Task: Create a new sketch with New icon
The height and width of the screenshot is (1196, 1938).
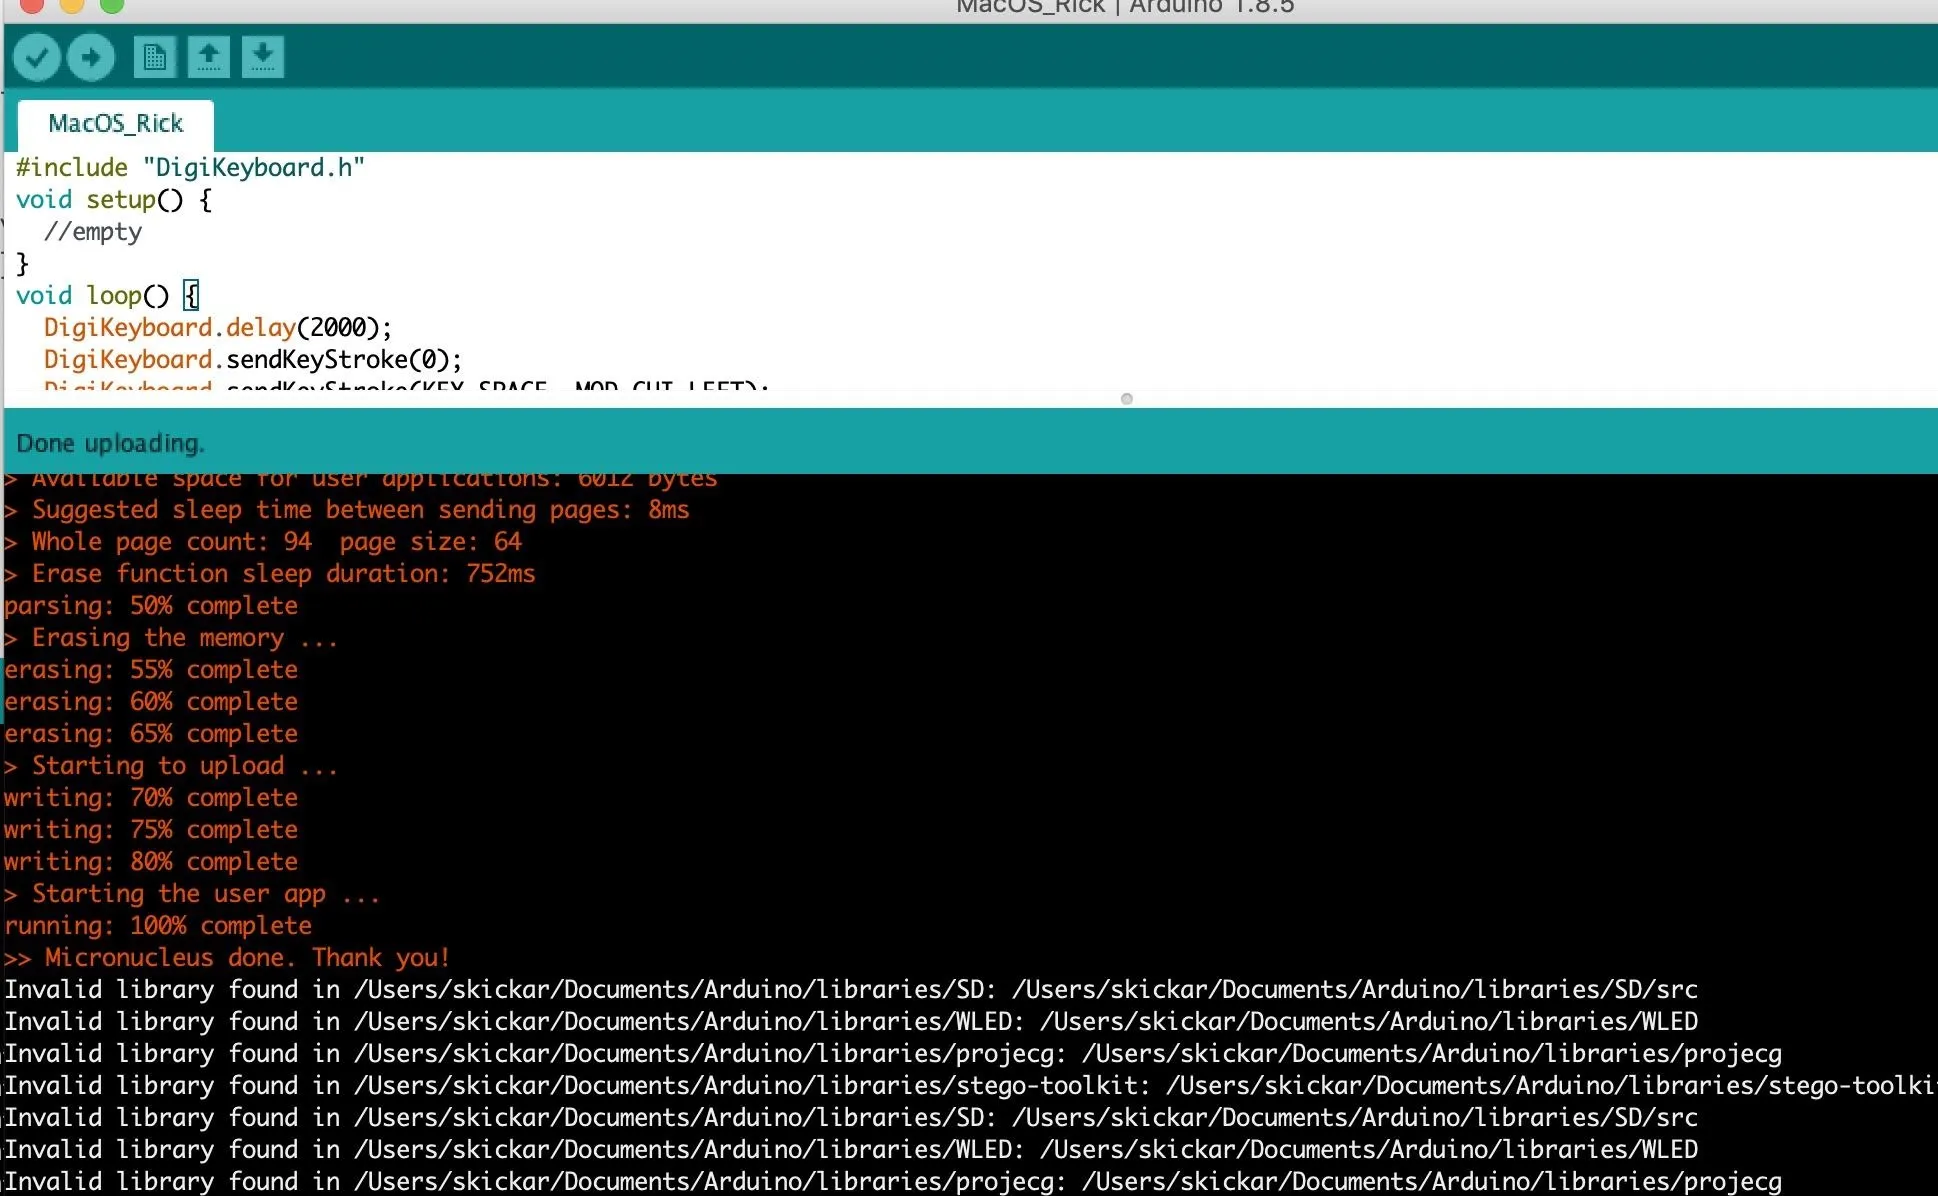Action: 154,57
